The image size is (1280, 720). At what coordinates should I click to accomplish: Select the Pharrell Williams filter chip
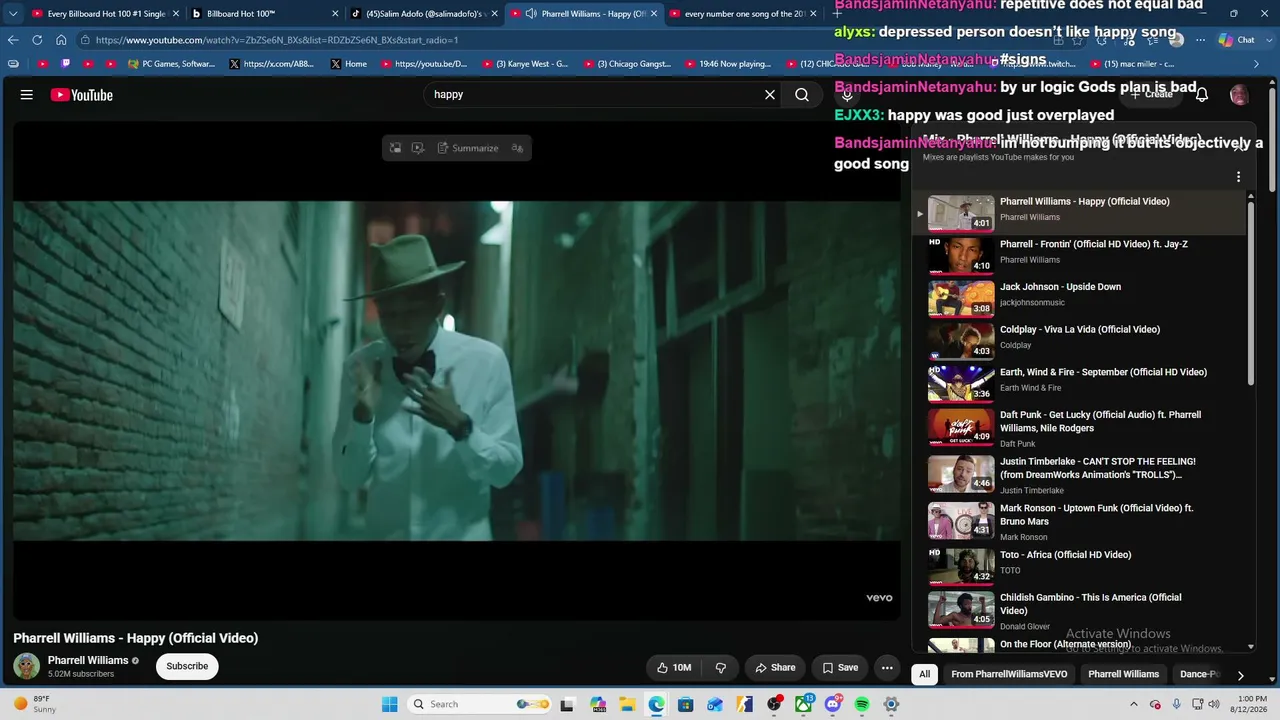click(x=1124, y=674)
